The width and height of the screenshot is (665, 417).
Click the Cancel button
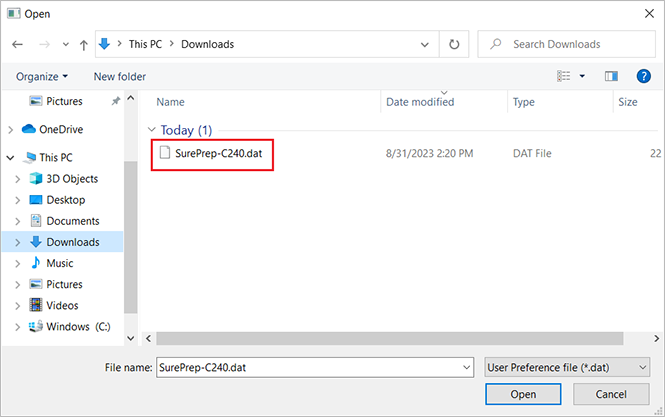611,394
